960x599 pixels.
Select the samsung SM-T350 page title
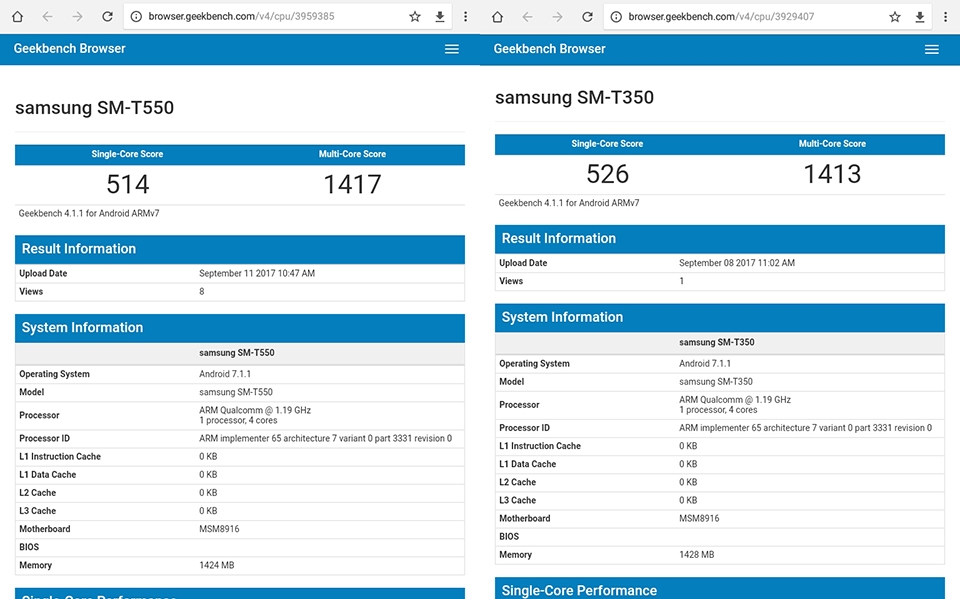[x=574, y=97]
